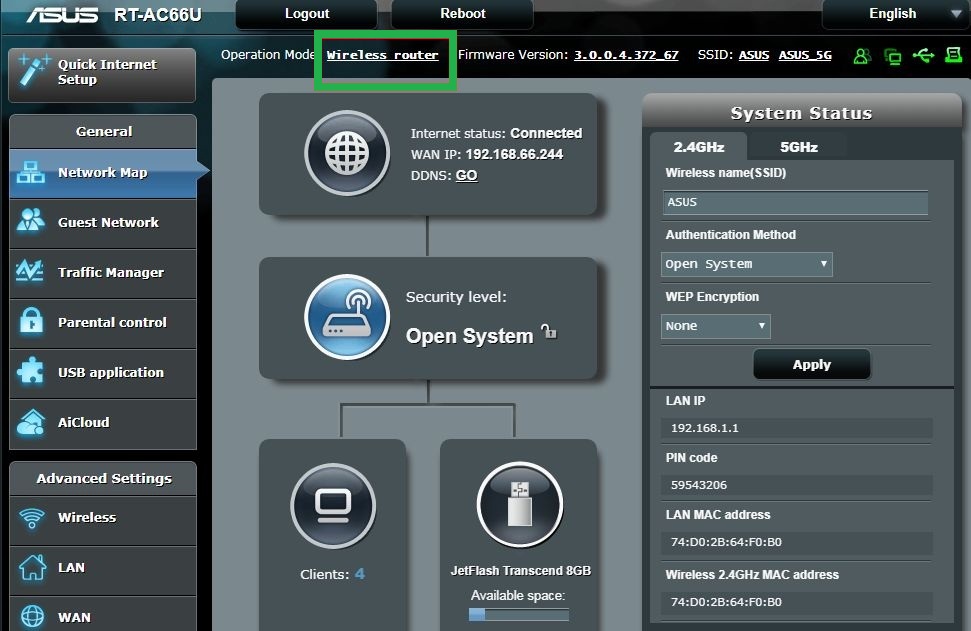Click the Logout button
Viewport: 971px width, 631px height.
307,14
